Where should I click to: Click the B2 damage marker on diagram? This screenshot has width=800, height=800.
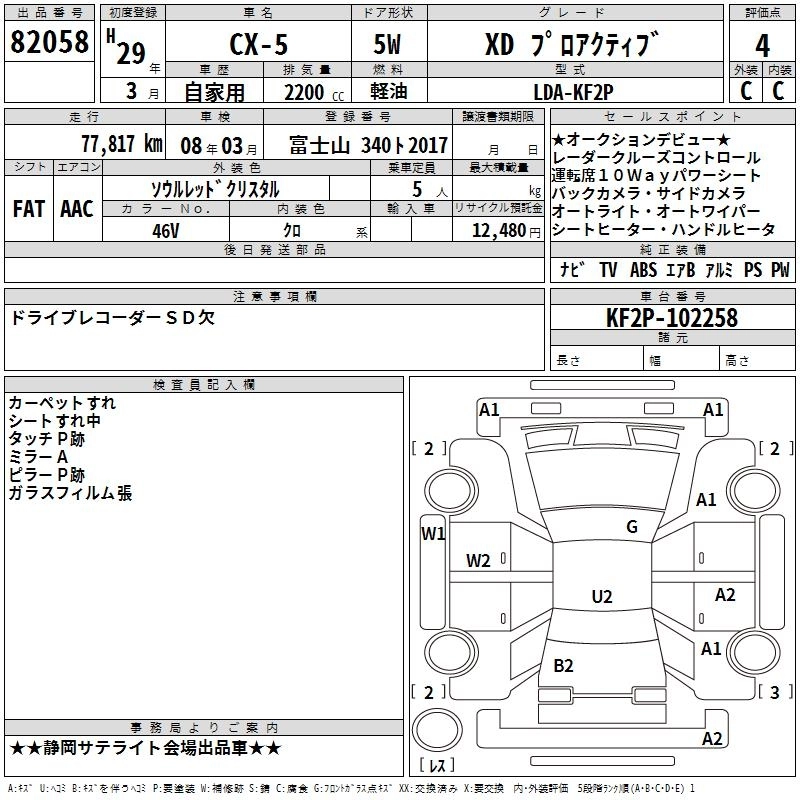563,665
